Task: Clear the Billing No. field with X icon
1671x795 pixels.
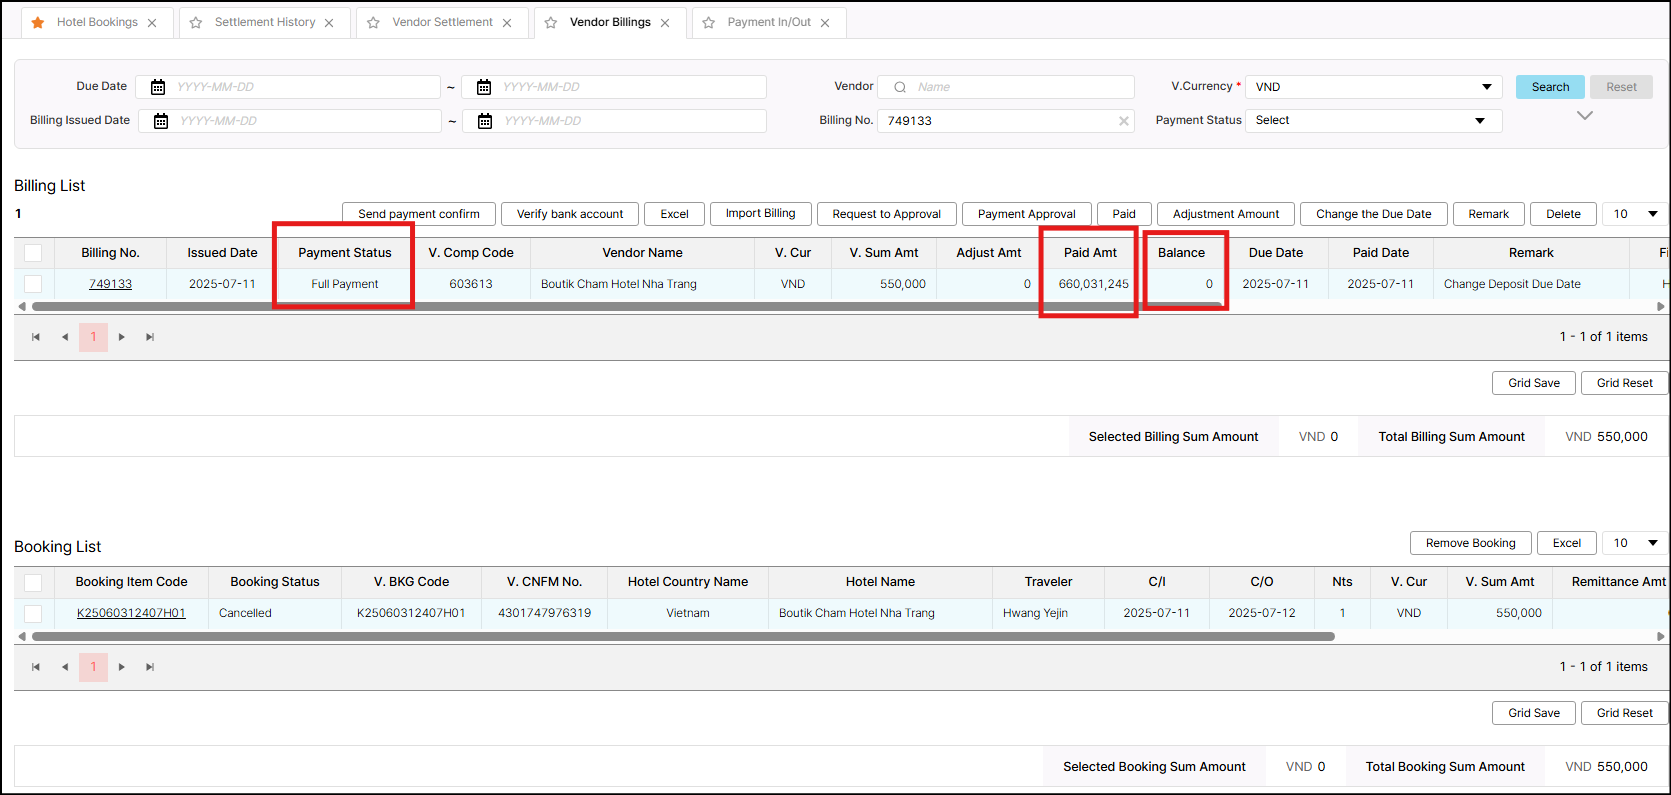Action: pyautogui.click(x=1123, y=121)
